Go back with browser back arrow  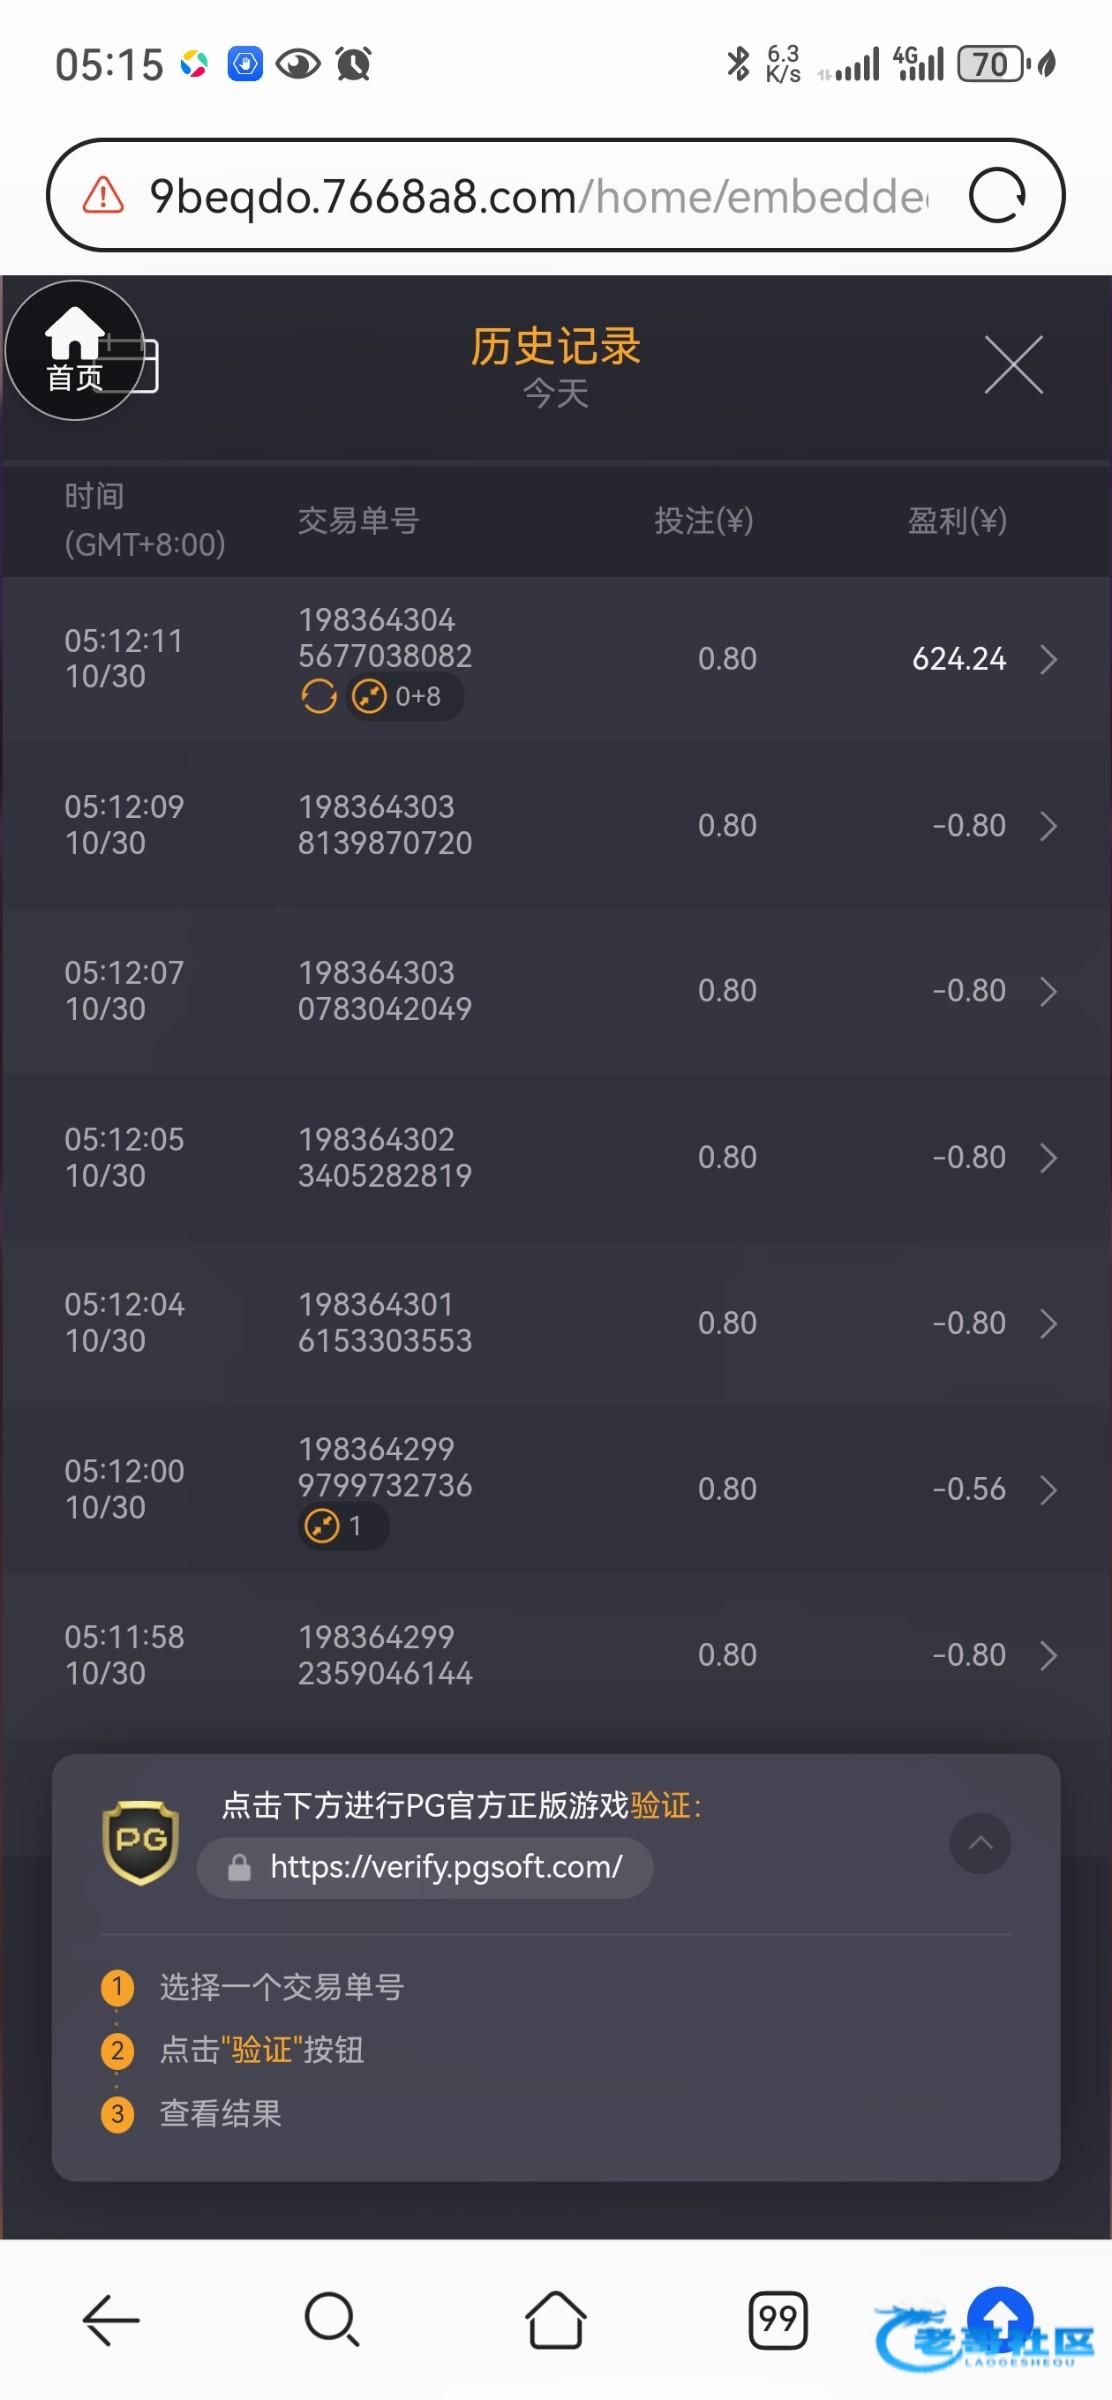click(x=111, y=2319)
